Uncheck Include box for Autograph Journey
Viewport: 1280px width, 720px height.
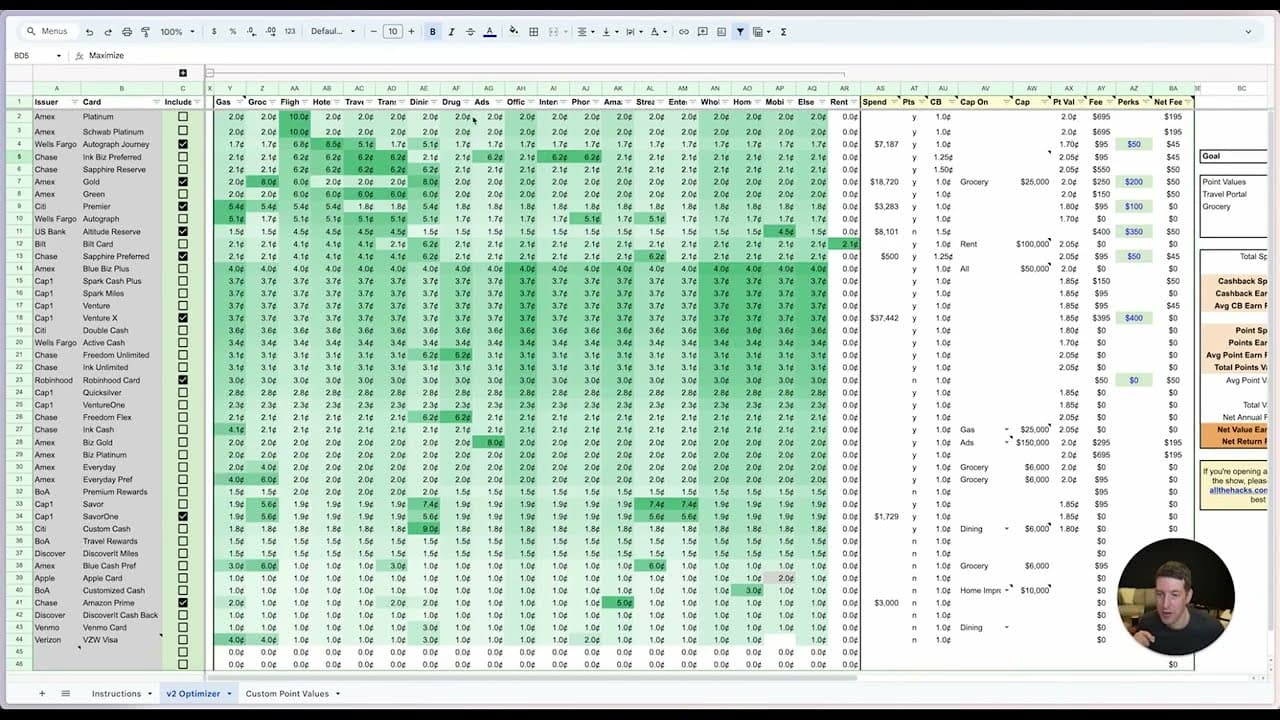coord(182,144)
